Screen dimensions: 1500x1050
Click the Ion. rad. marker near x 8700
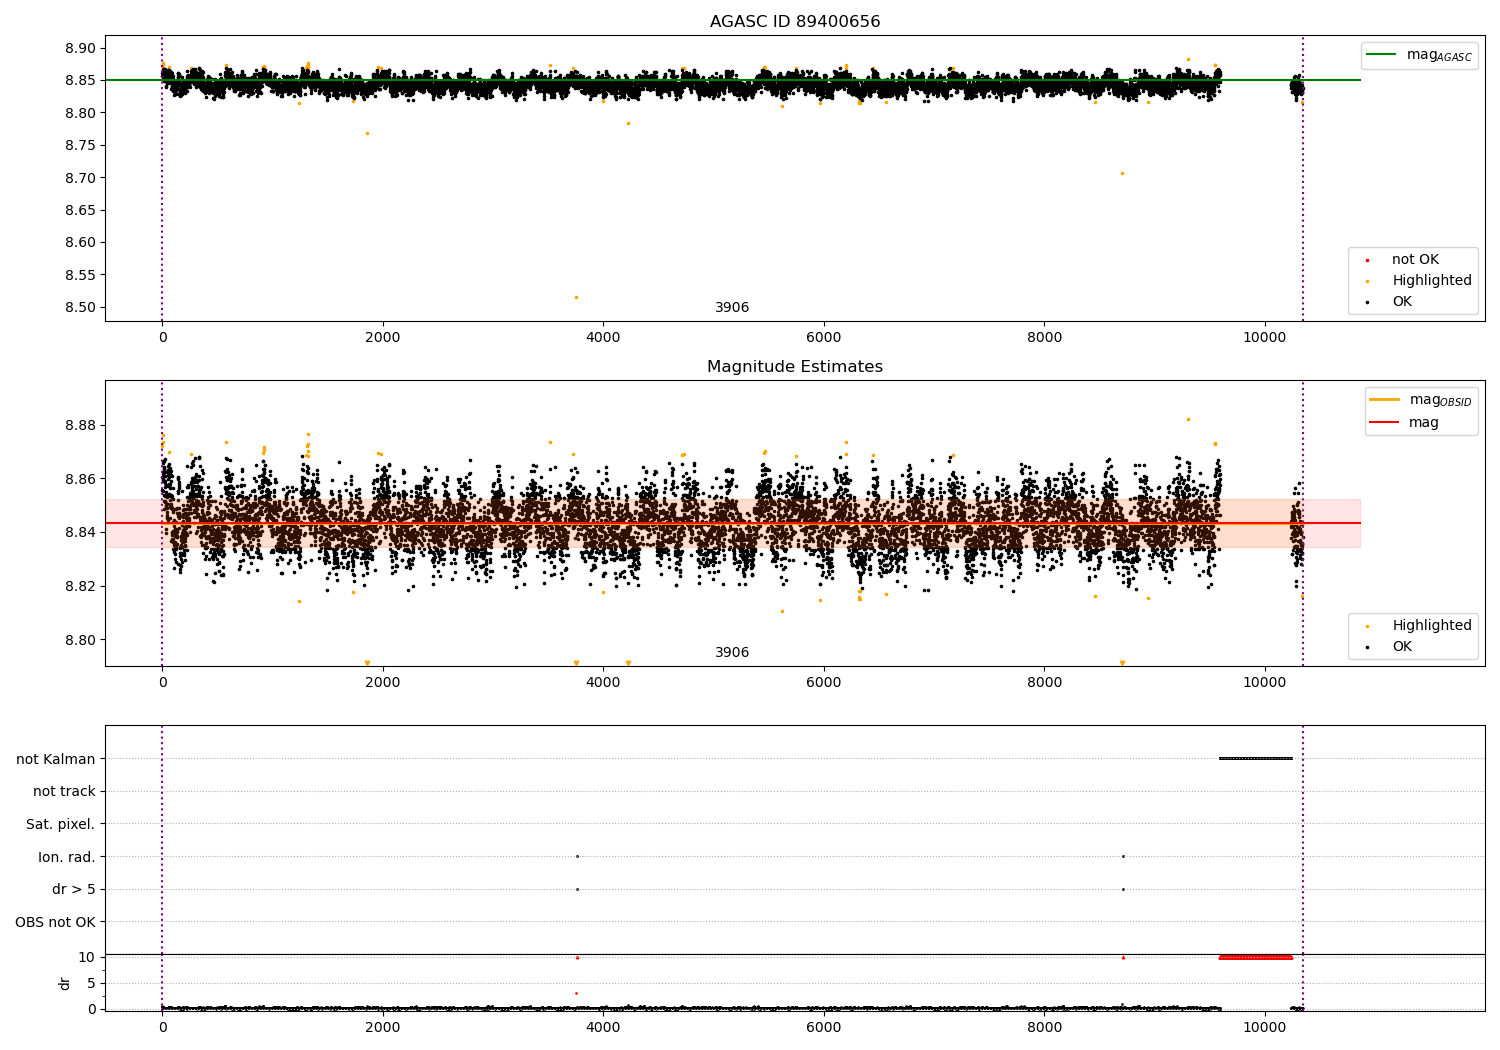[x=1123, y=857]
